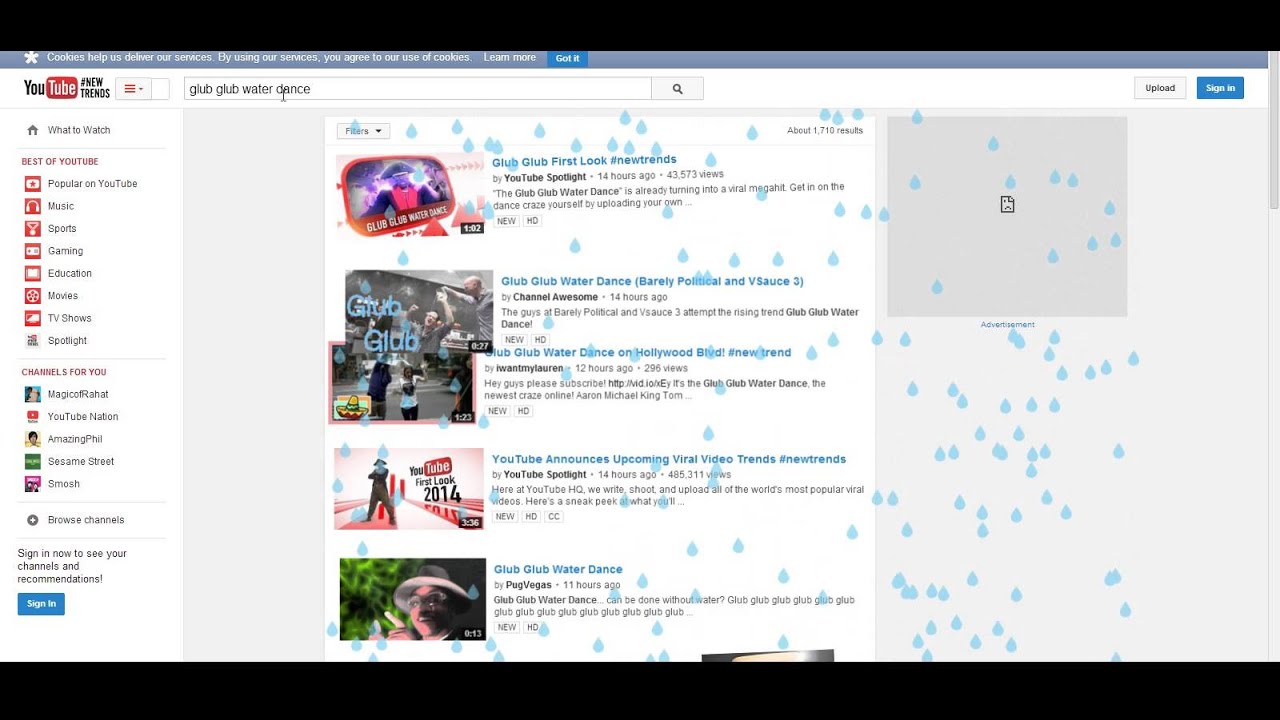Click the Browse channels plus icon
Screen dimensions: 1280x720
coord(33,520)
